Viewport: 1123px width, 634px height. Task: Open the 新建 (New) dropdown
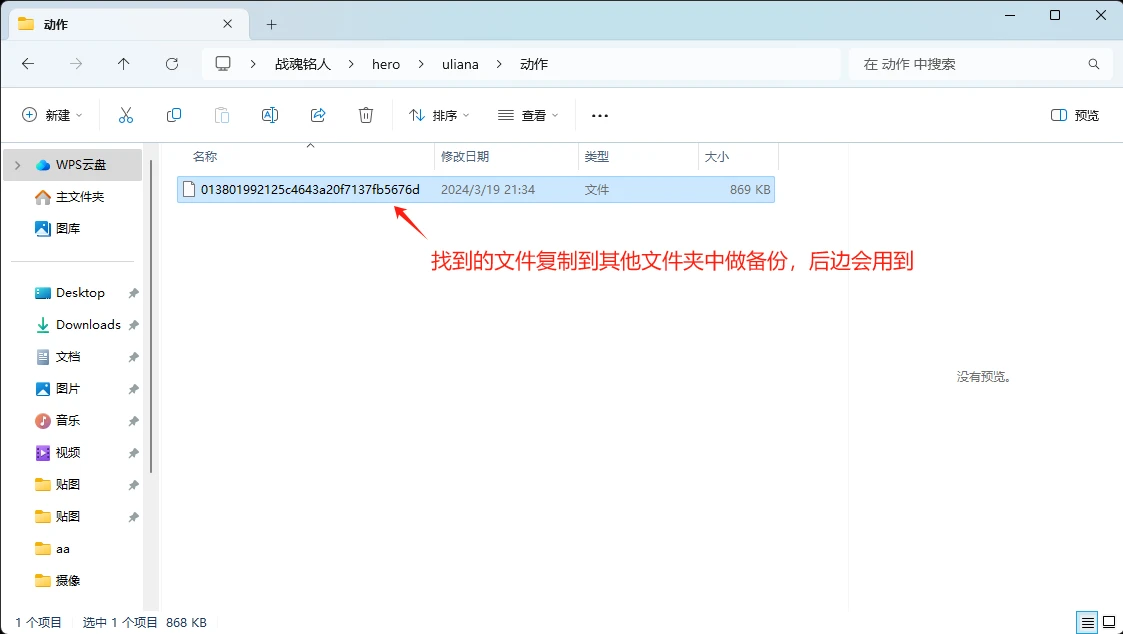[53, 116]
